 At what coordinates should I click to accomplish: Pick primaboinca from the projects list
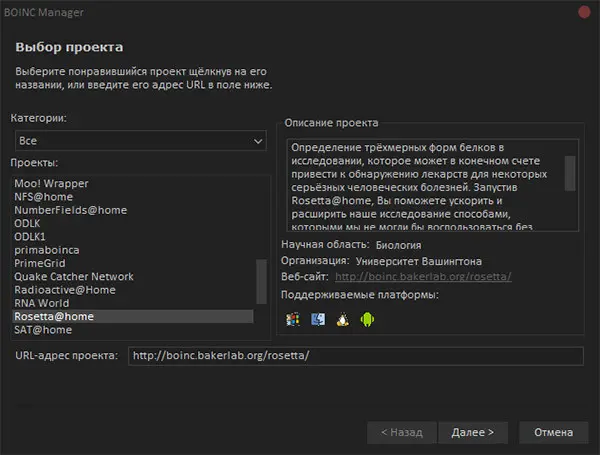[46, 250]
